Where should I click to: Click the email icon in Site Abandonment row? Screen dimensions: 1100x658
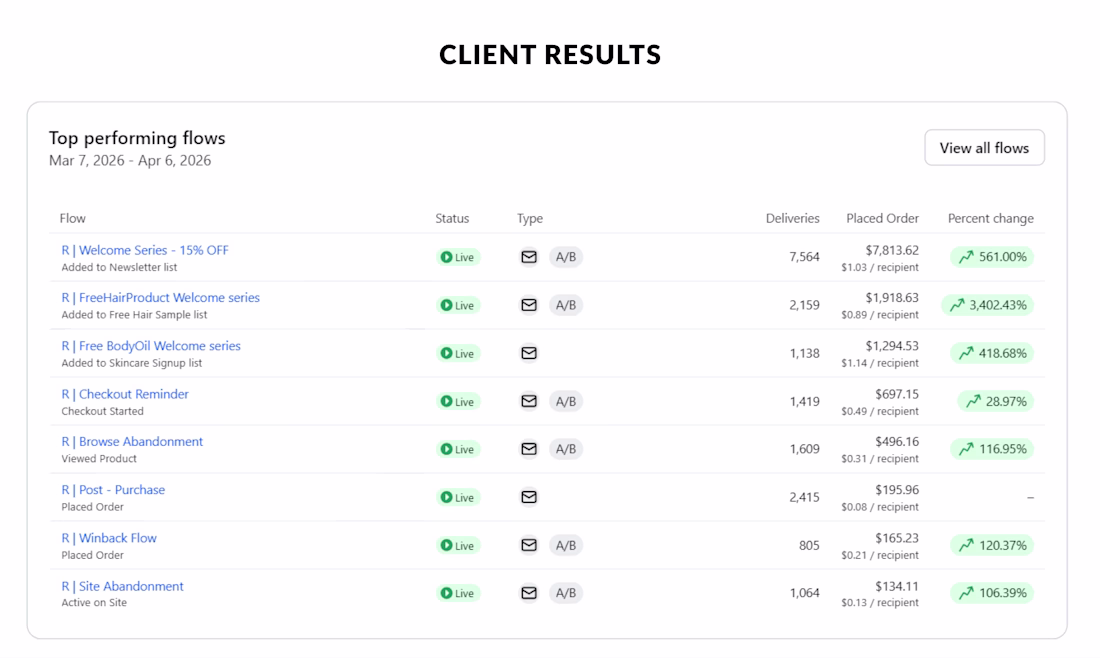tap(529, 593)
